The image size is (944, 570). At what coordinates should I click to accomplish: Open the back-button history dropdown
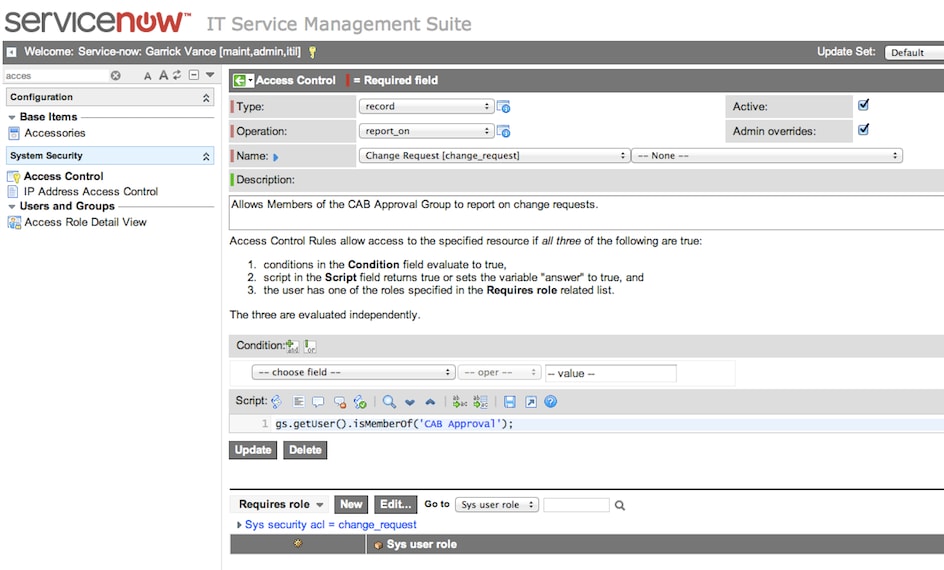coord(250,81)
